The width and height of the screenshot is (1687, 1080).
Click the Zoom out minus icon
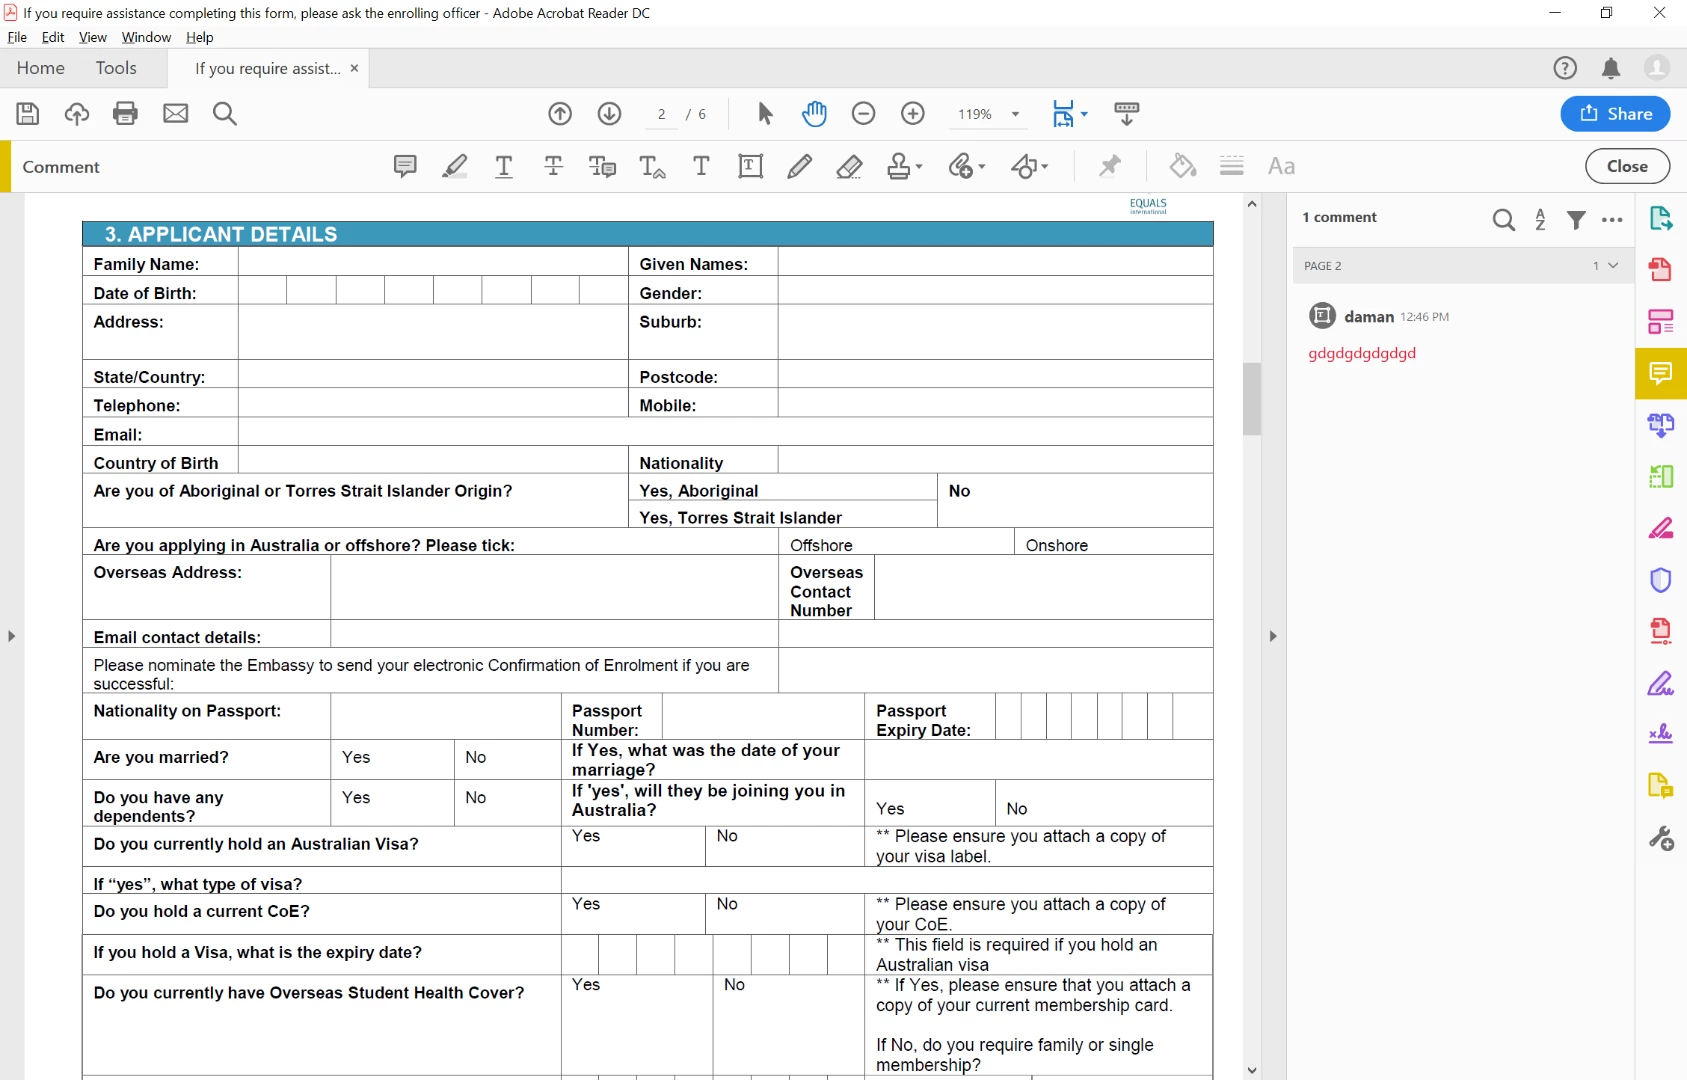tap(863, 114)
